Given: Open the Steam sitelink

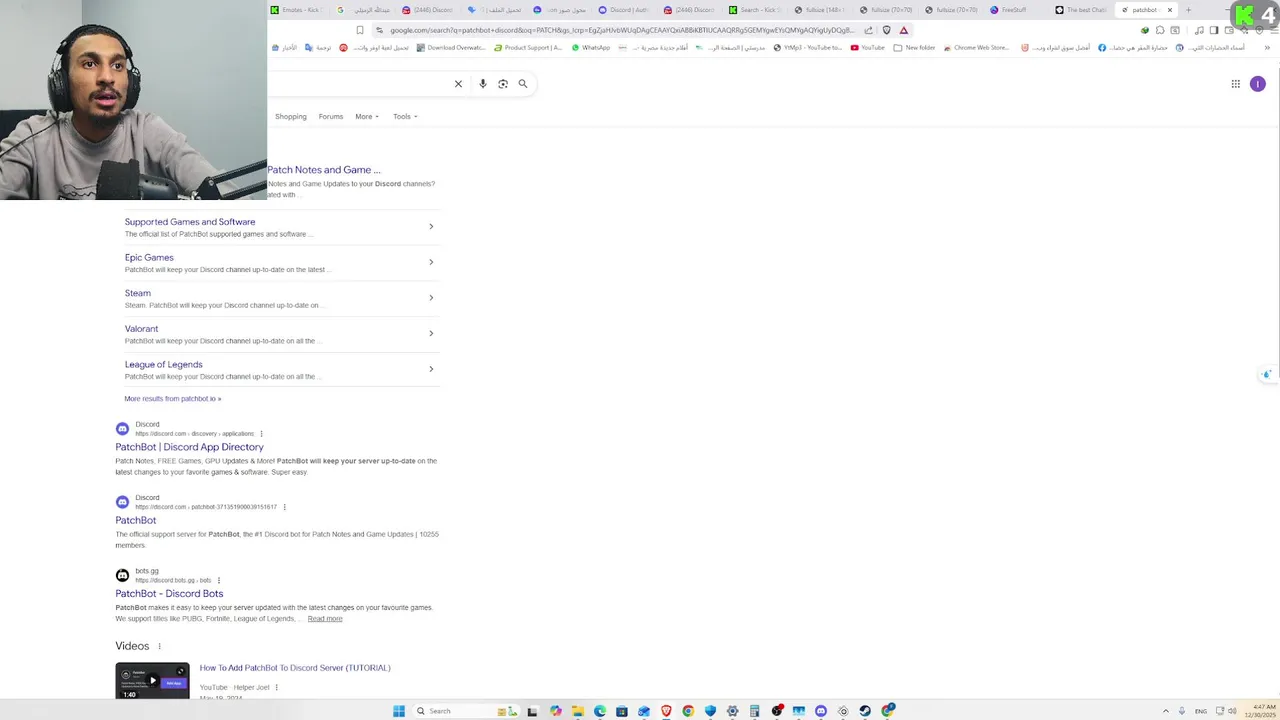Looking at the screenshot, I should click(138, 293).
